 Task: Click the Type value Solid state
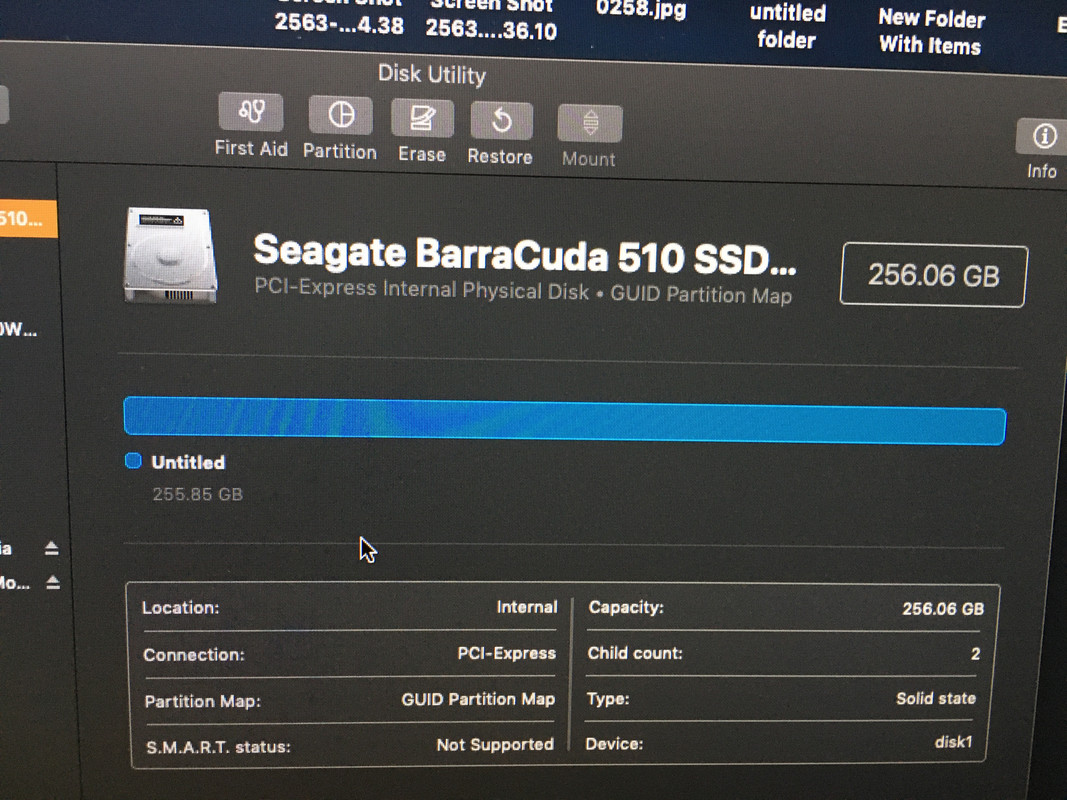(x=936, y=699)
